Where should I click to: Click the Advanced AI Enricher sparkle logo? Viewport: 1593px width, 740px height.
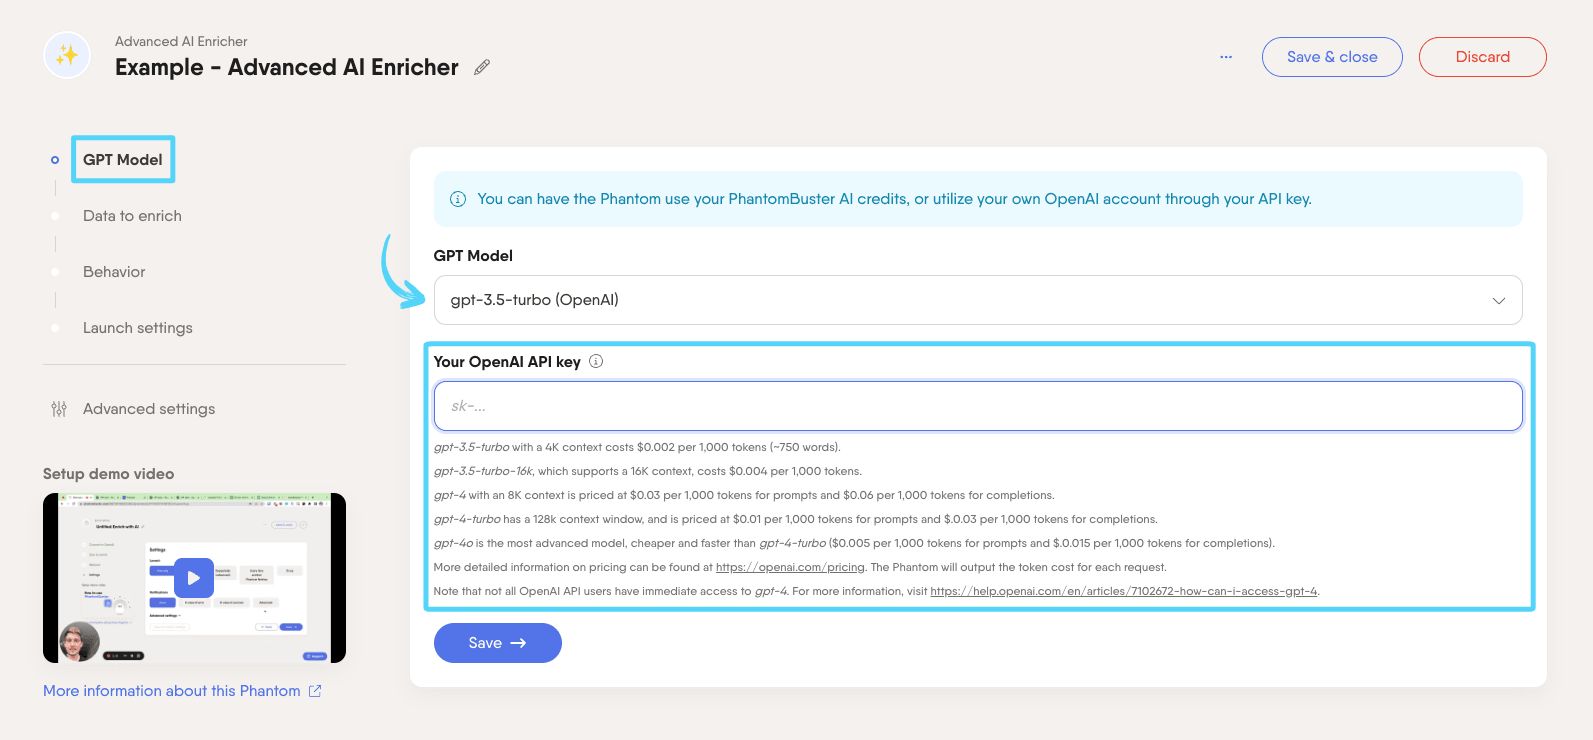pos(67,55)
